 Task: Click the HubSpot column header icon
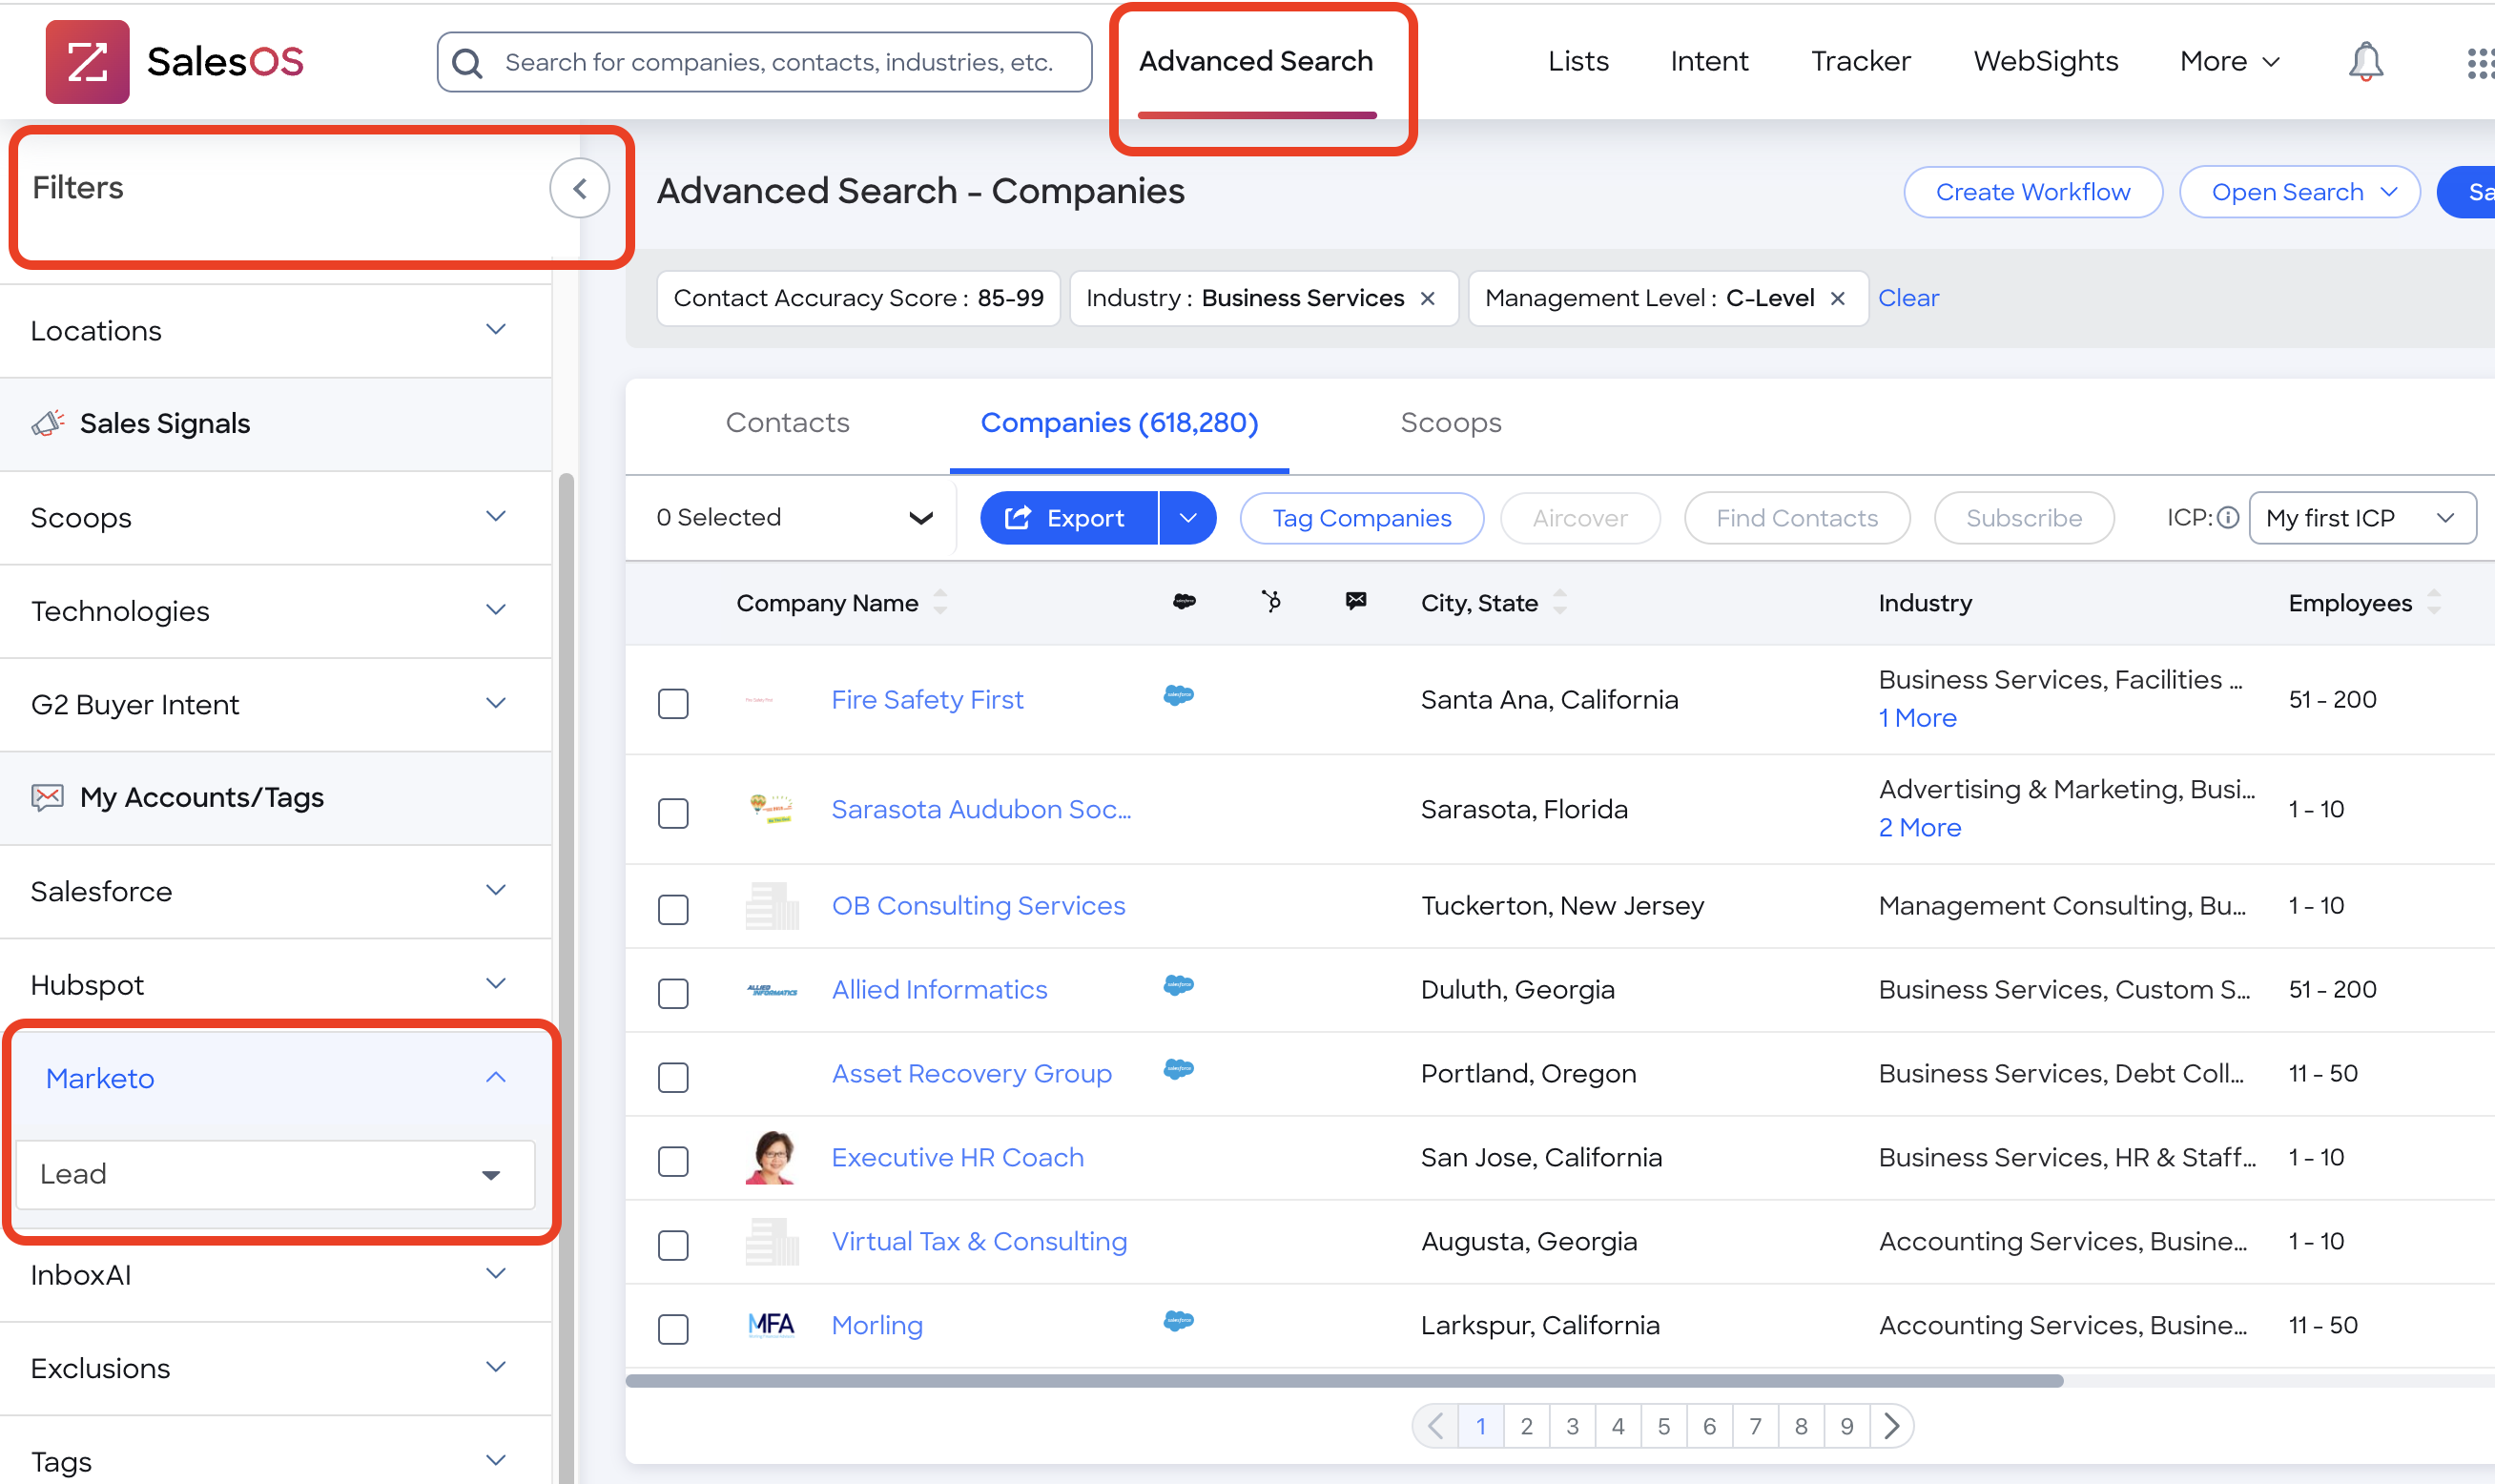click(x=1270, y=601)
